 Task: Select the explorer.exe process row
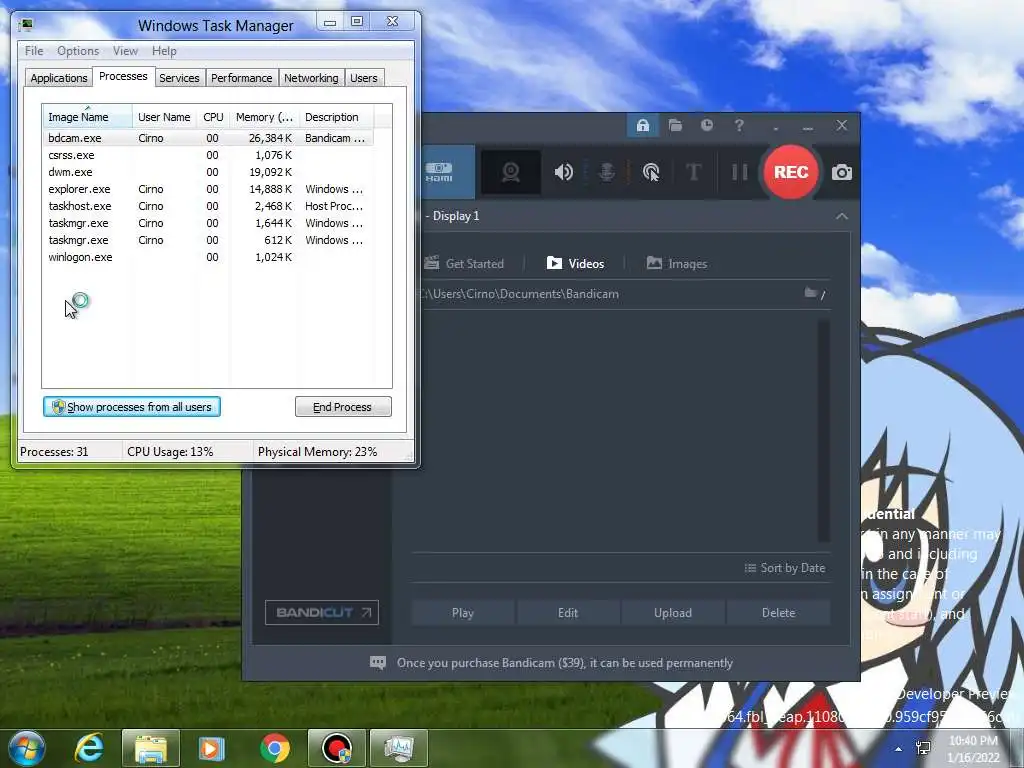coord(208,189)
